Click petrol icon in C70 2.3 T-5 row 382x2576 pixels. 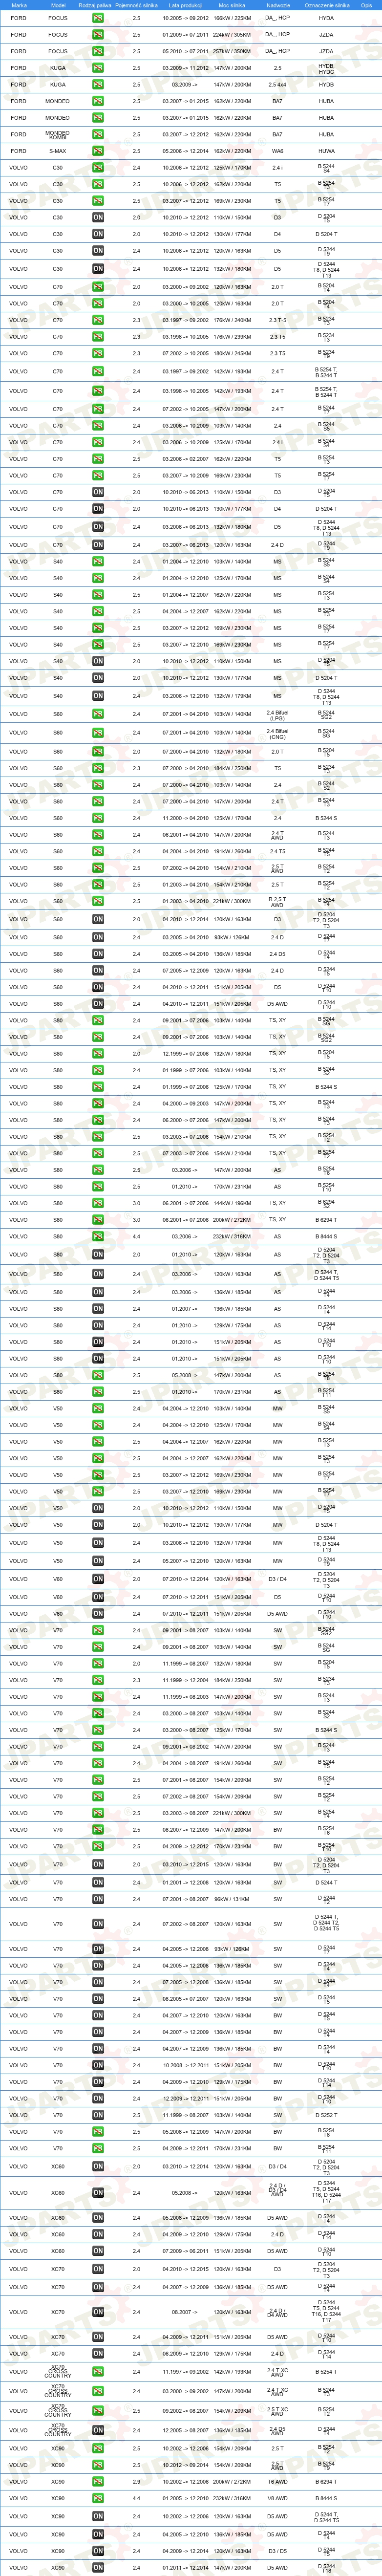tap(98, 320)
